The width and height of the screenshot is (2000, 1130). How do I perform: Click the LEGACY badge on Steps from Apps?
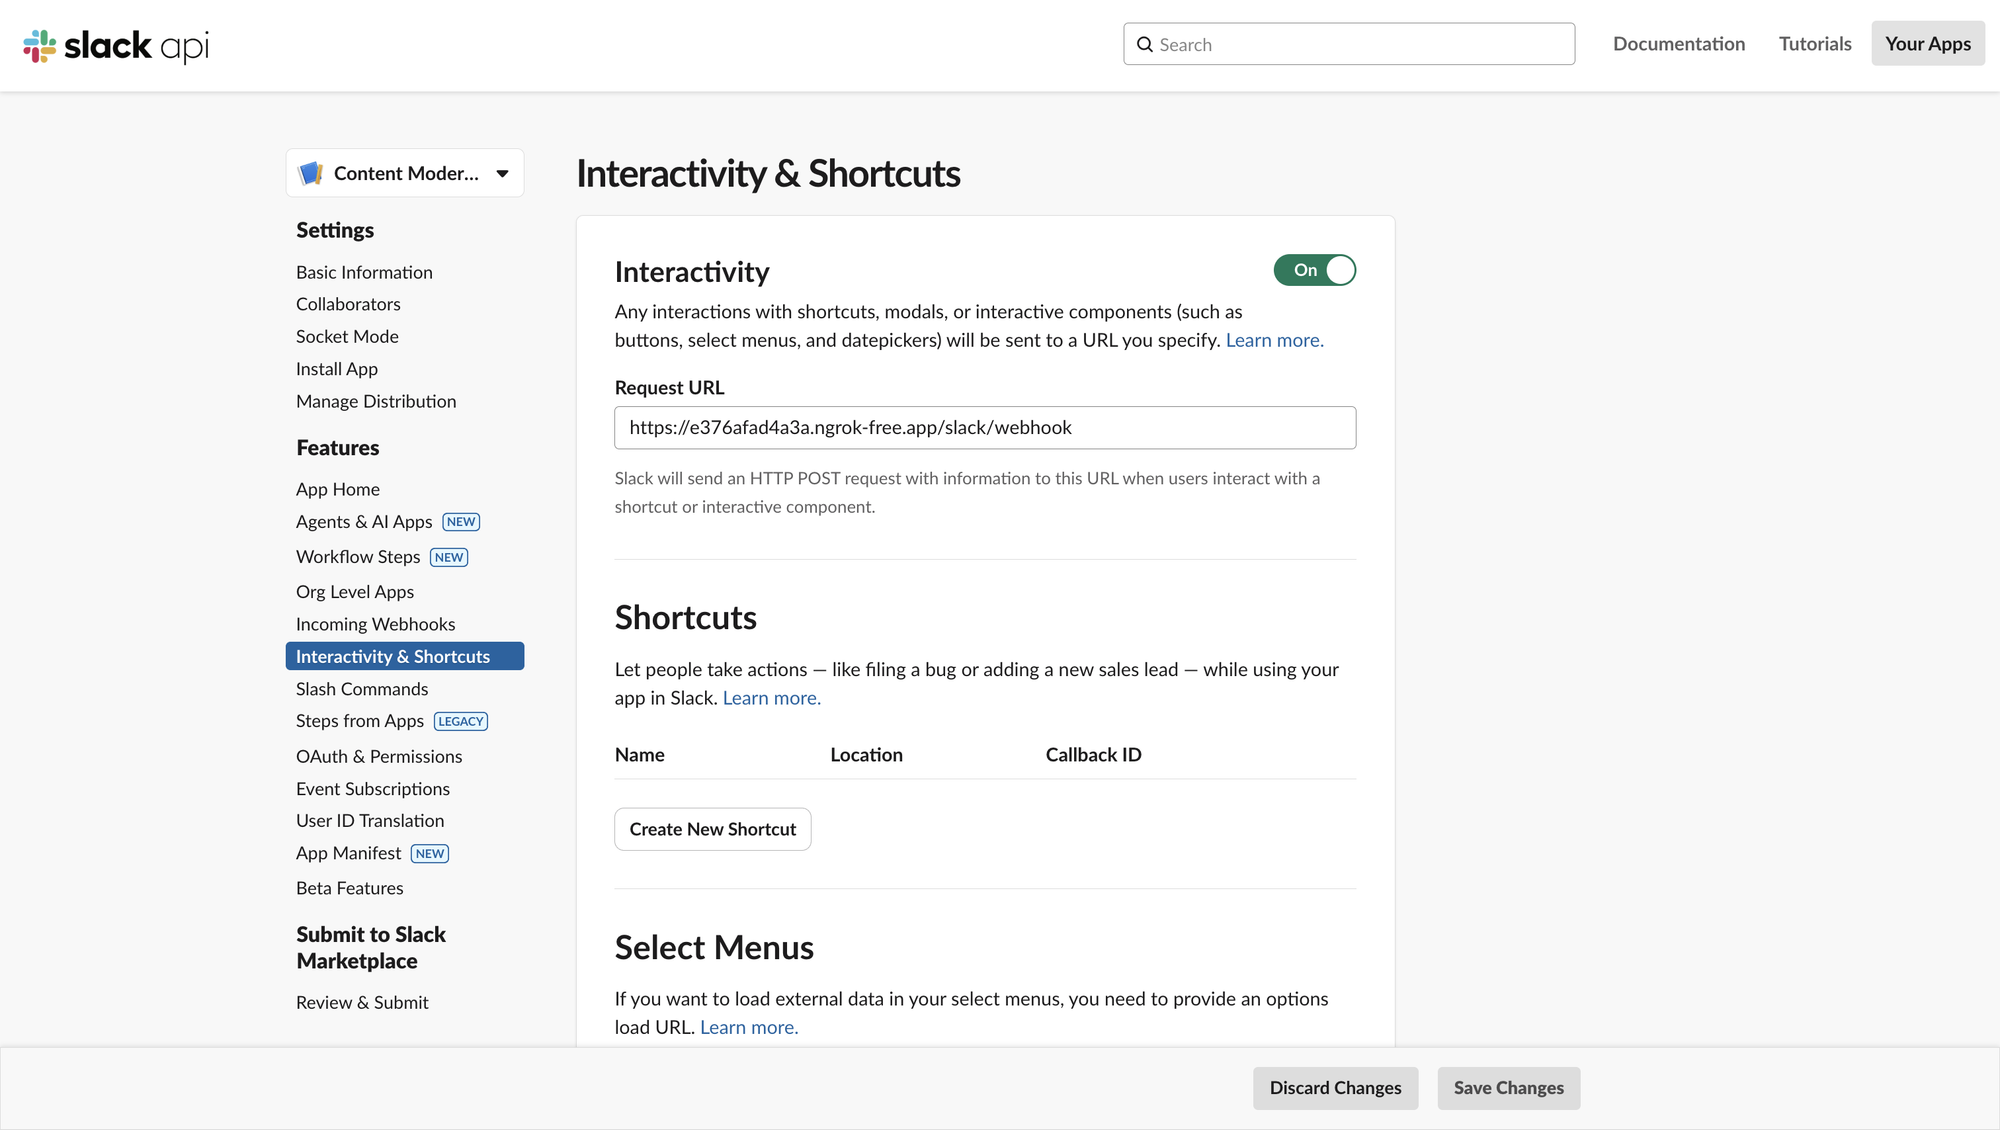click(461, 721)
